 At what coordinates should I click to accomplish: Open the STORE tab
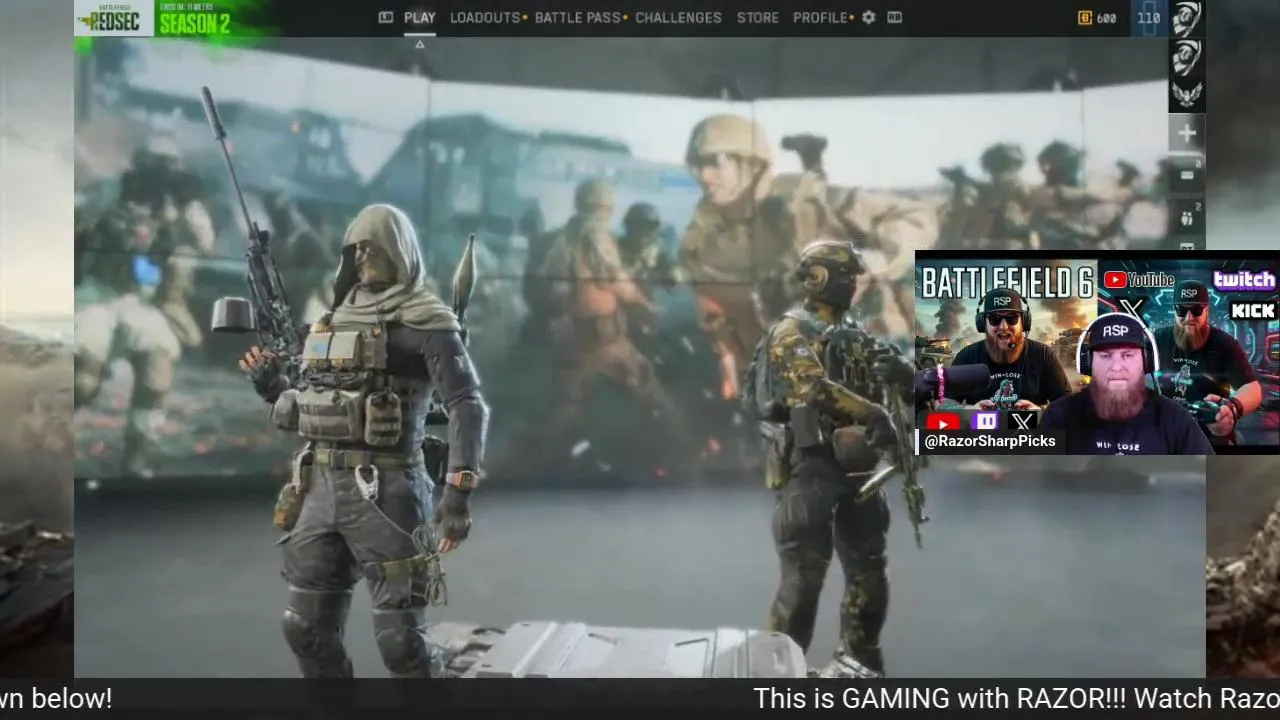click(758, 18)
